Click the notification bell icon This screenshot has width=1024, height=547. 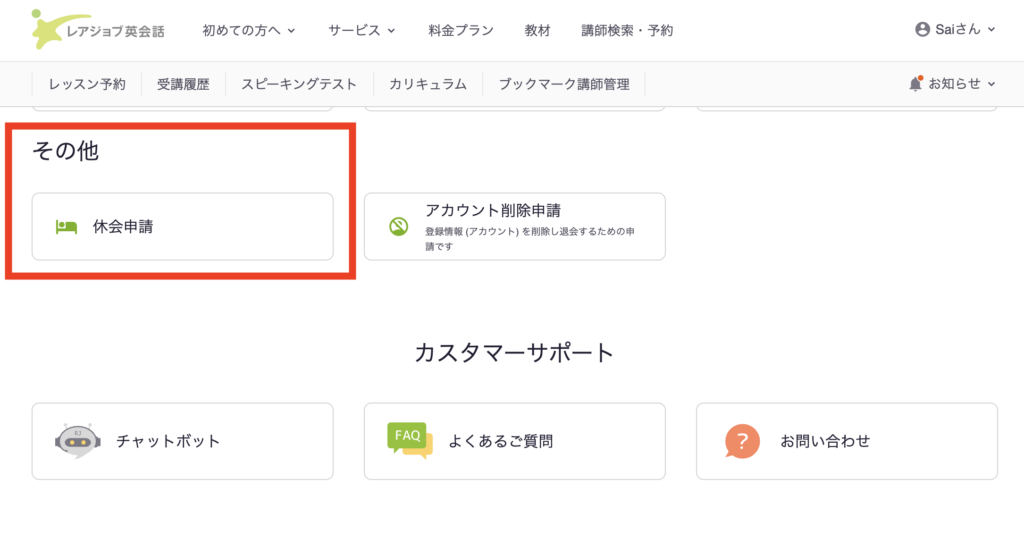[915, 84]
